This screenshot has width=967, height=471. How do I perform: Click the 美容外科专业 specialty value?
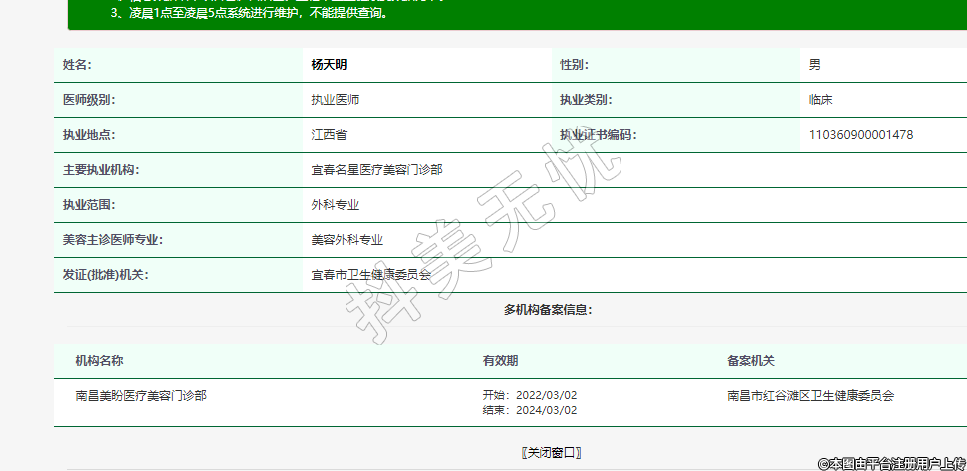coord(347,240)
